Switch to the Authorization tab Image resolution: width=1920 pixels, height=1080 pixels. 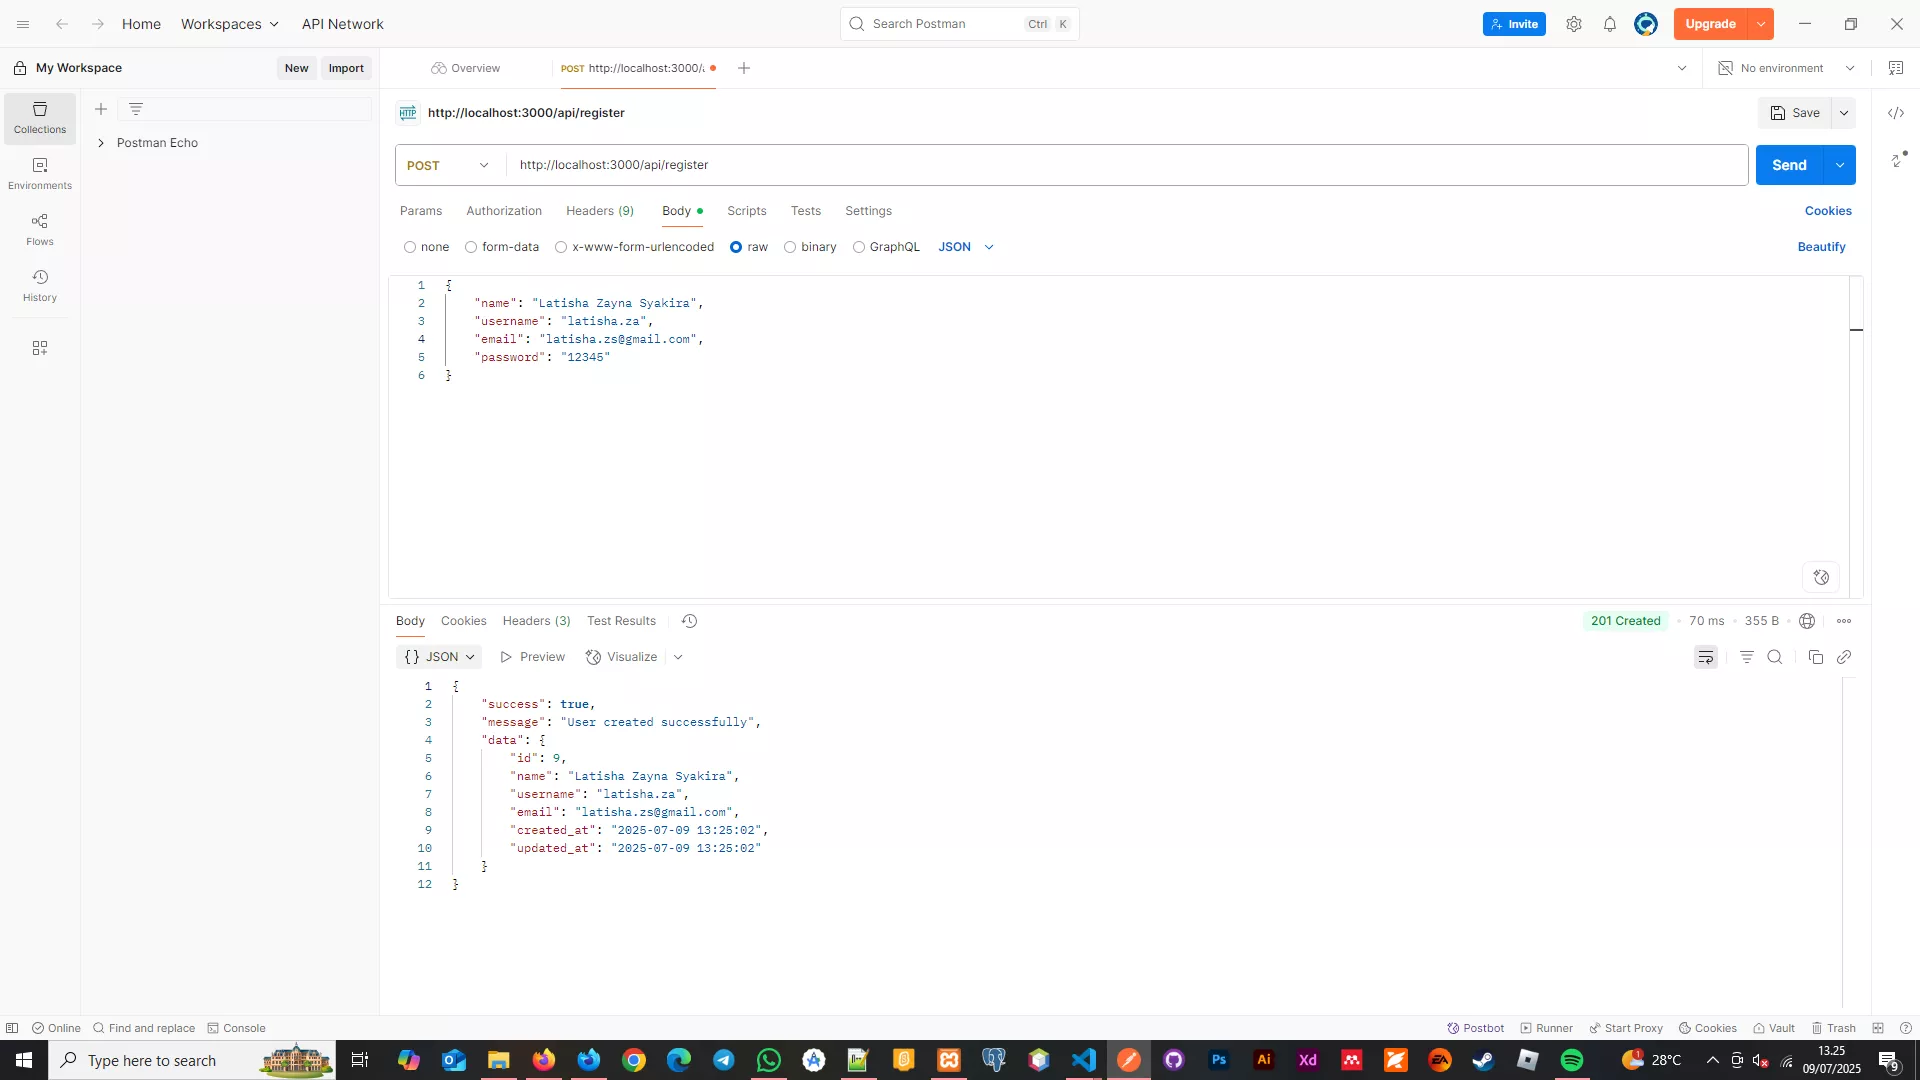[504, 211]
